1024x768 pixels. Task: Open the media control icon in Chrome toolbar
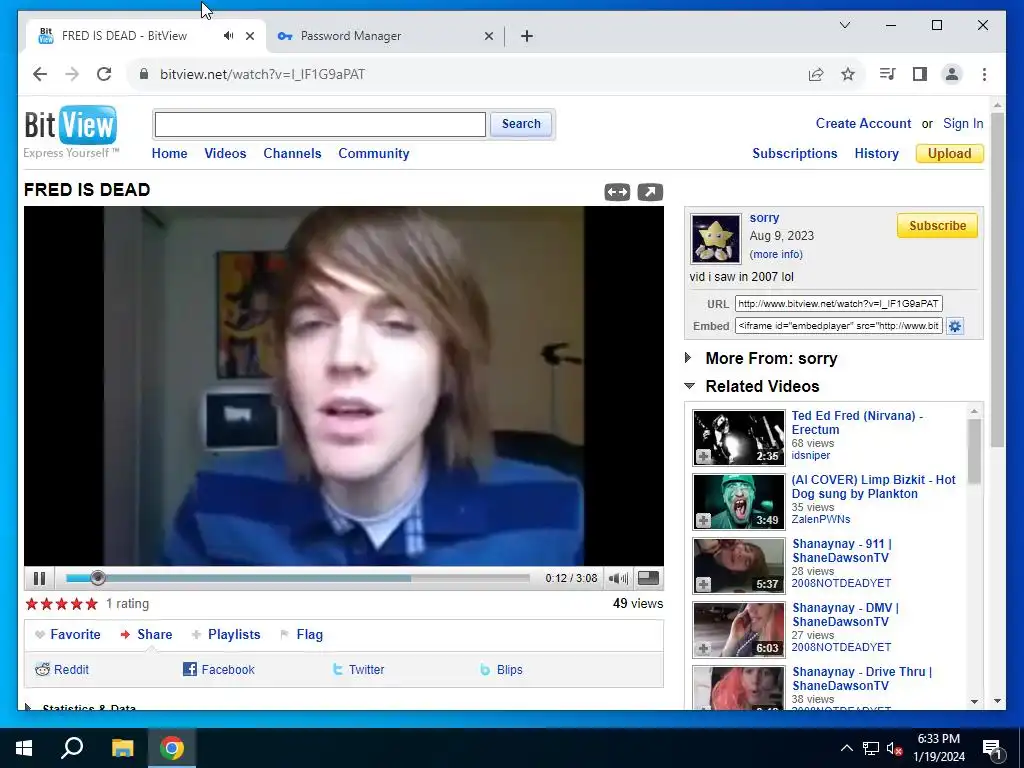887,74
